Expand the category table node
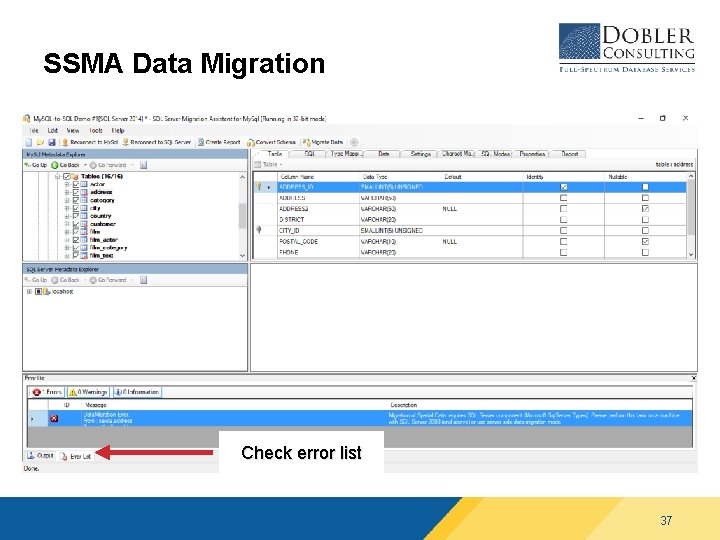 67,200
